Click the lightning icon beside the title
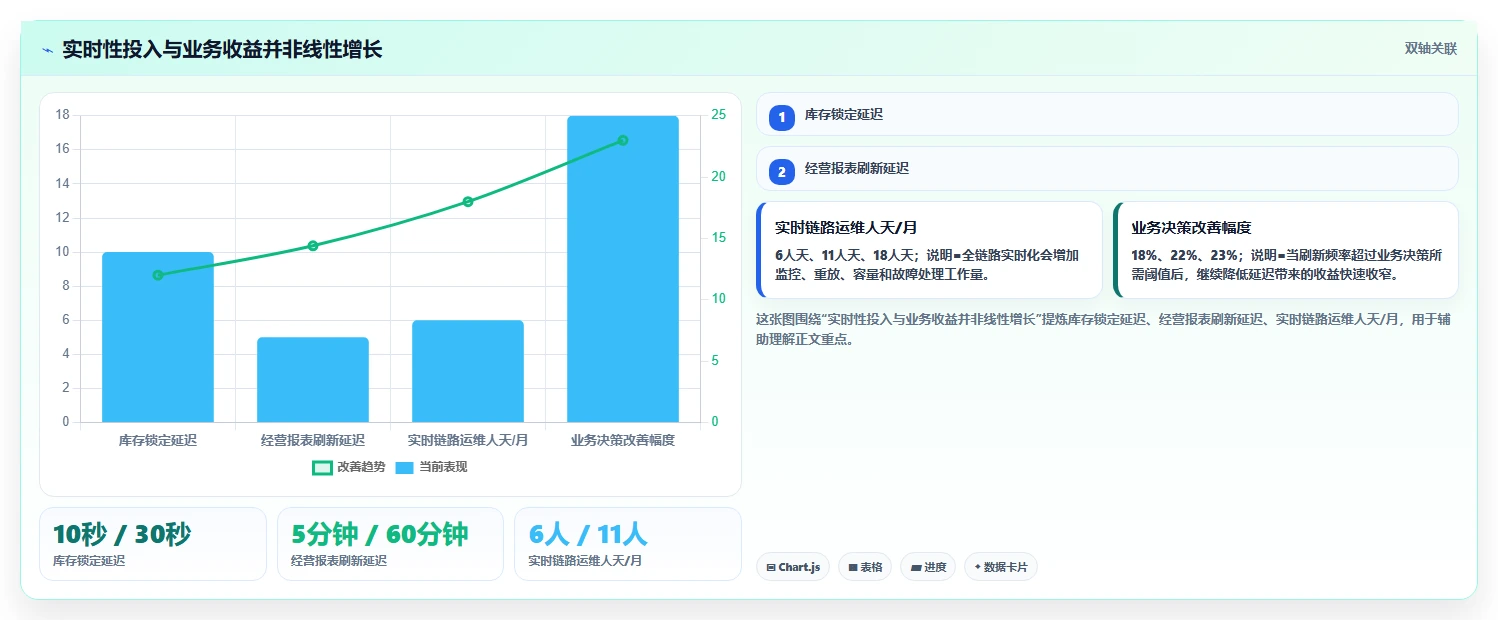The height and width of the screenshot is (620, 1498). tap(47, 50)
